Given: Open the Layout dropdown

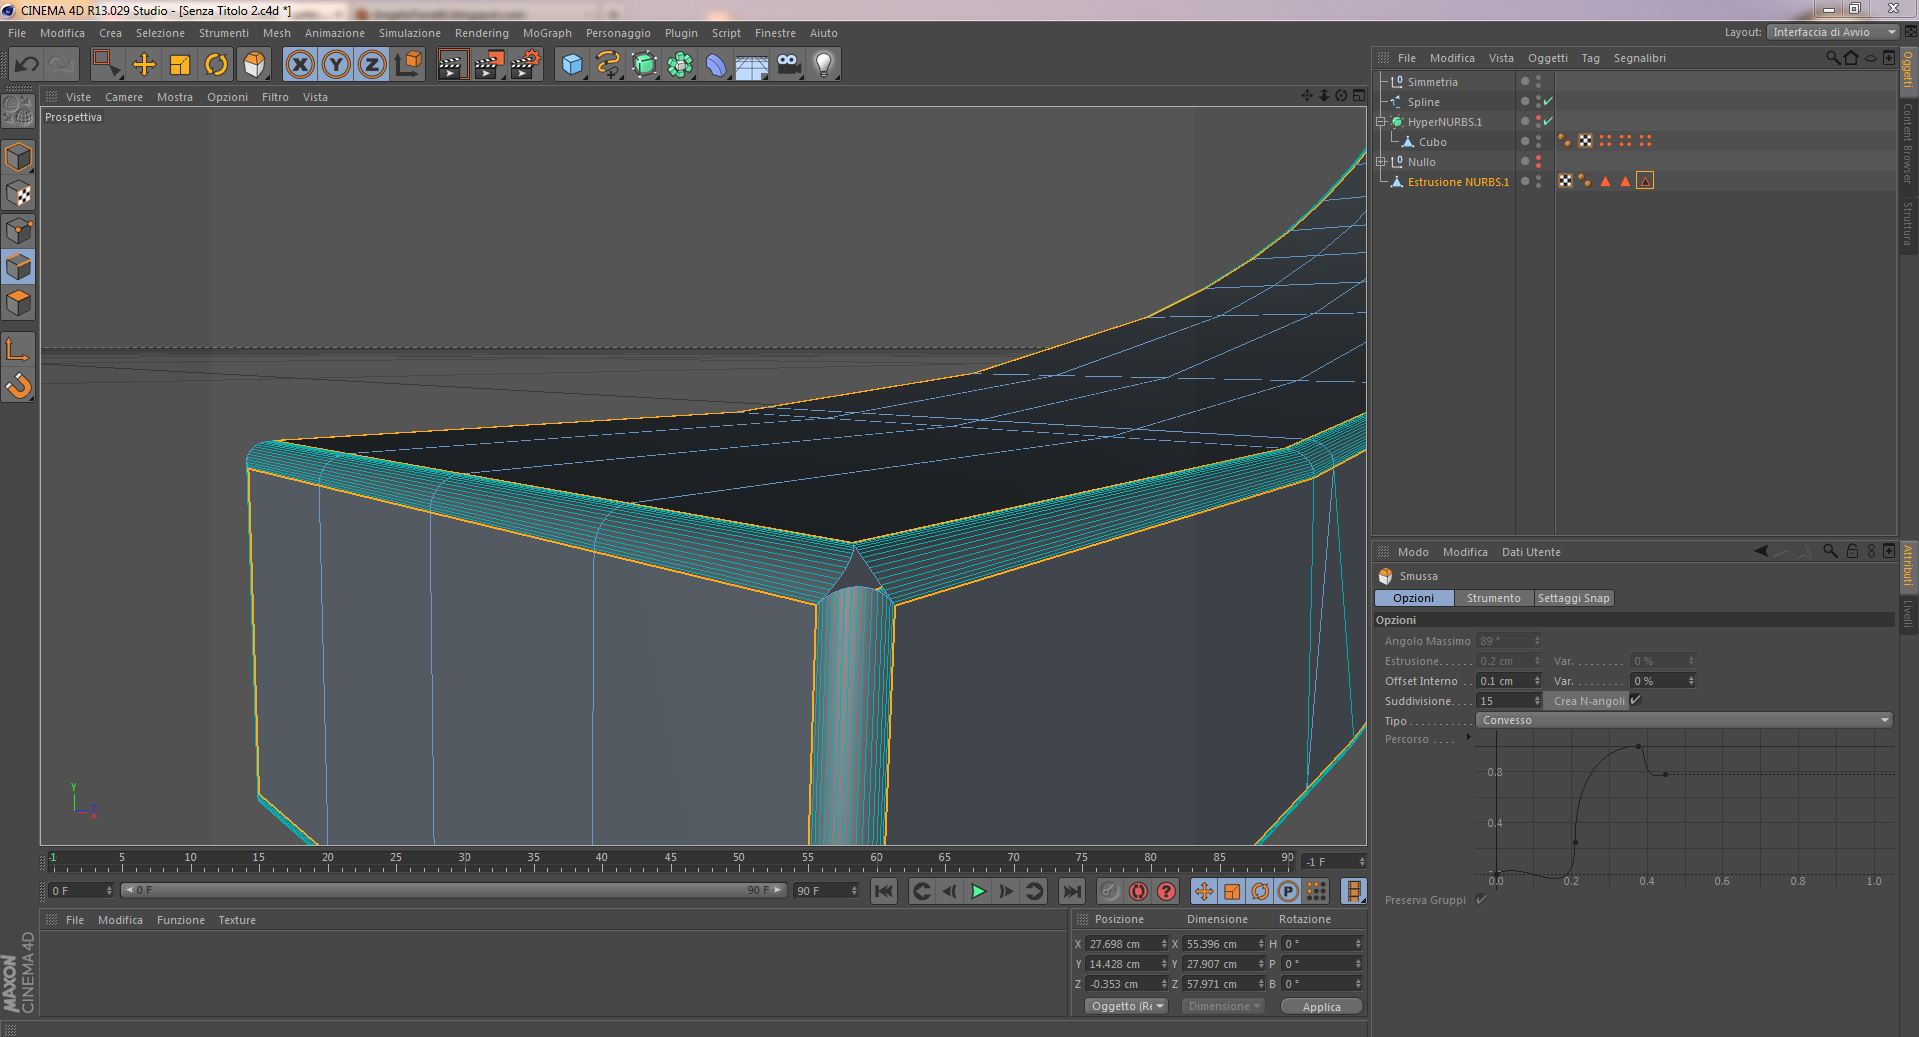Looking at the screenshot, I should (x=1833, y=32).
